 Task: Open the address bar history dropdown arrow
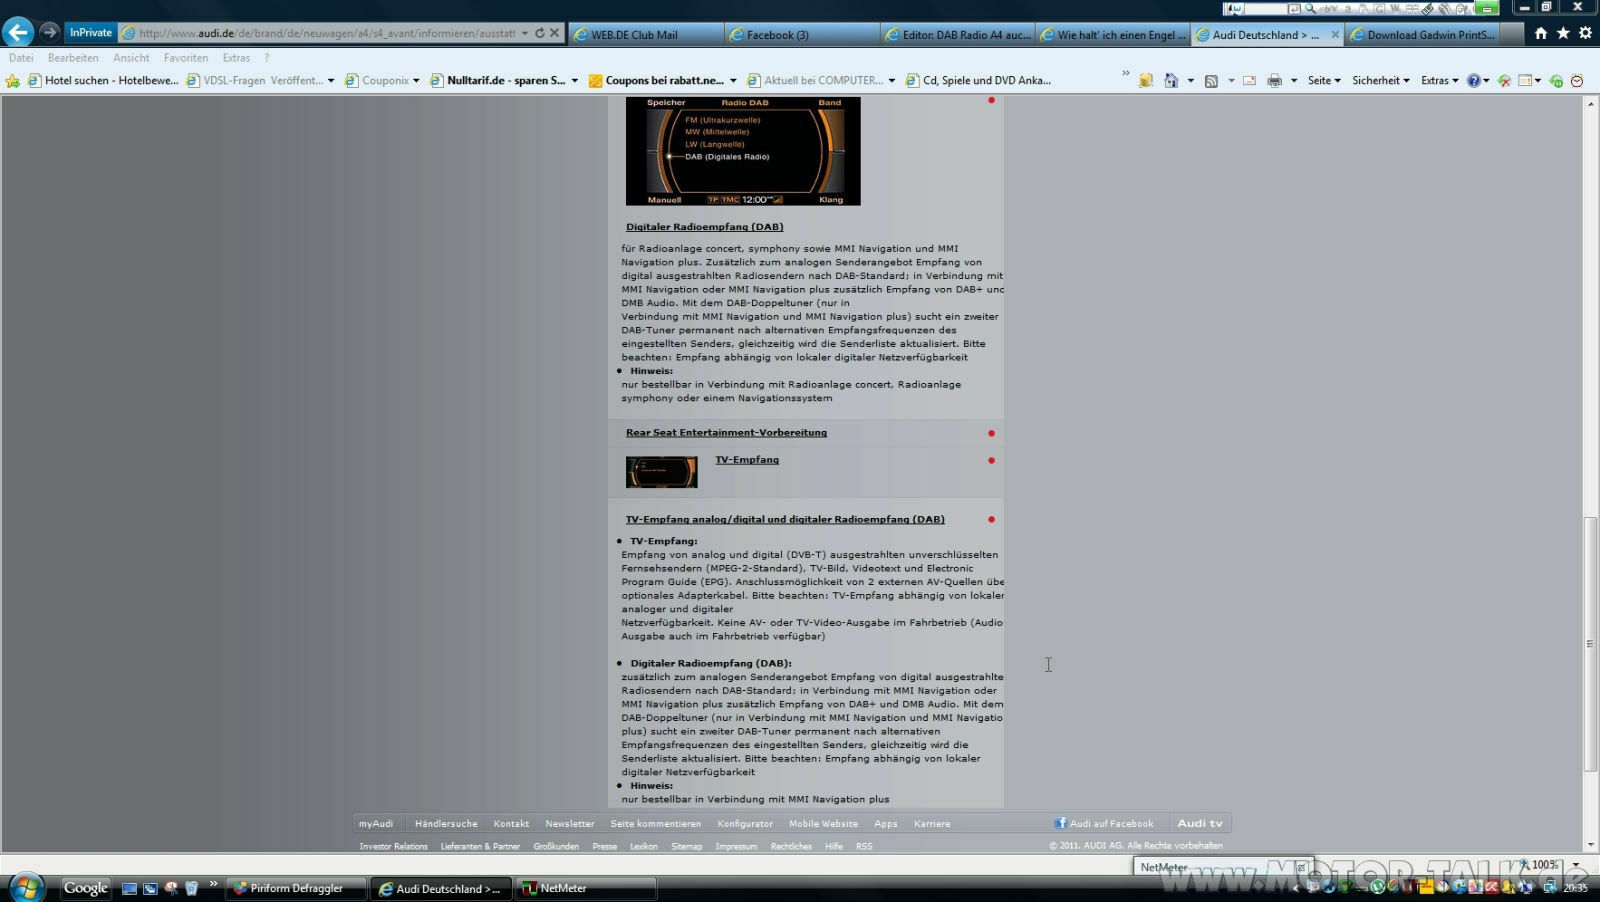click(x=525, y=33)
